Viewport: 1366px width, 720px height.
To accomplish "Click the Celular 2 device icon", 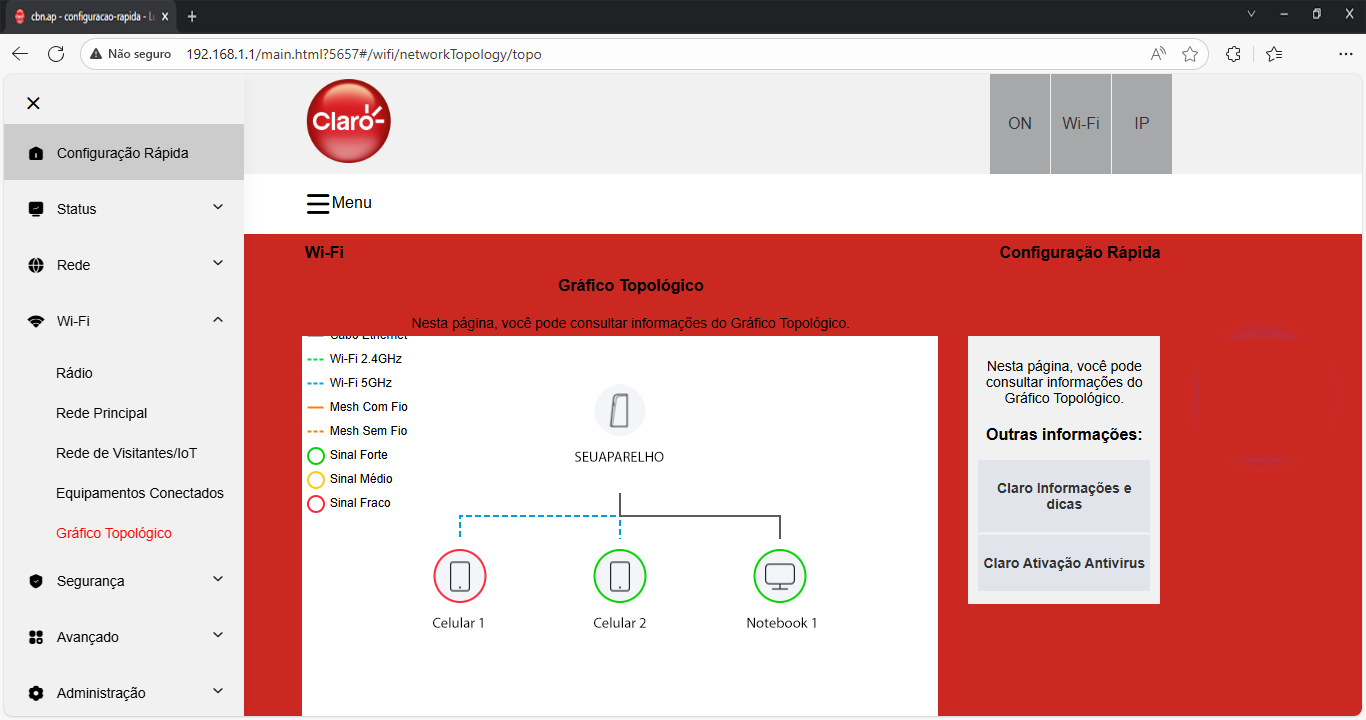I will 620,576.
